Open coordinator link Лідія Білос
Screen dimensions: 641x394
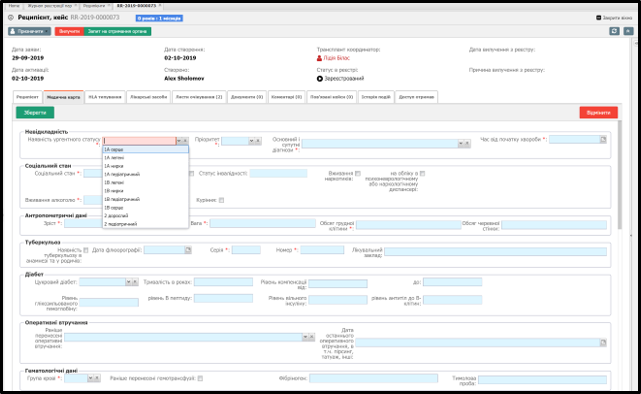pos(336,58)
